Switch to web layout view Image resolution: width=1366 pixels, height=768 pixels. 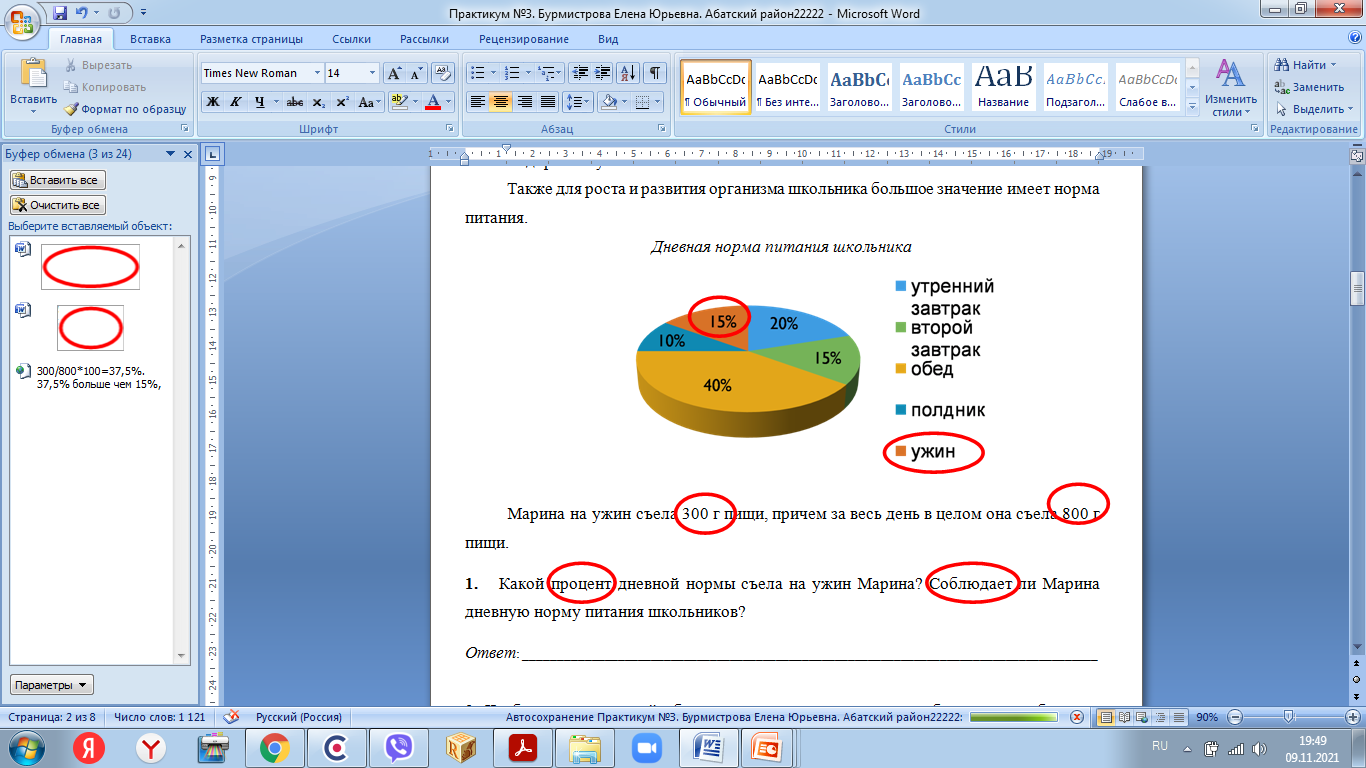pos(1140,717)
